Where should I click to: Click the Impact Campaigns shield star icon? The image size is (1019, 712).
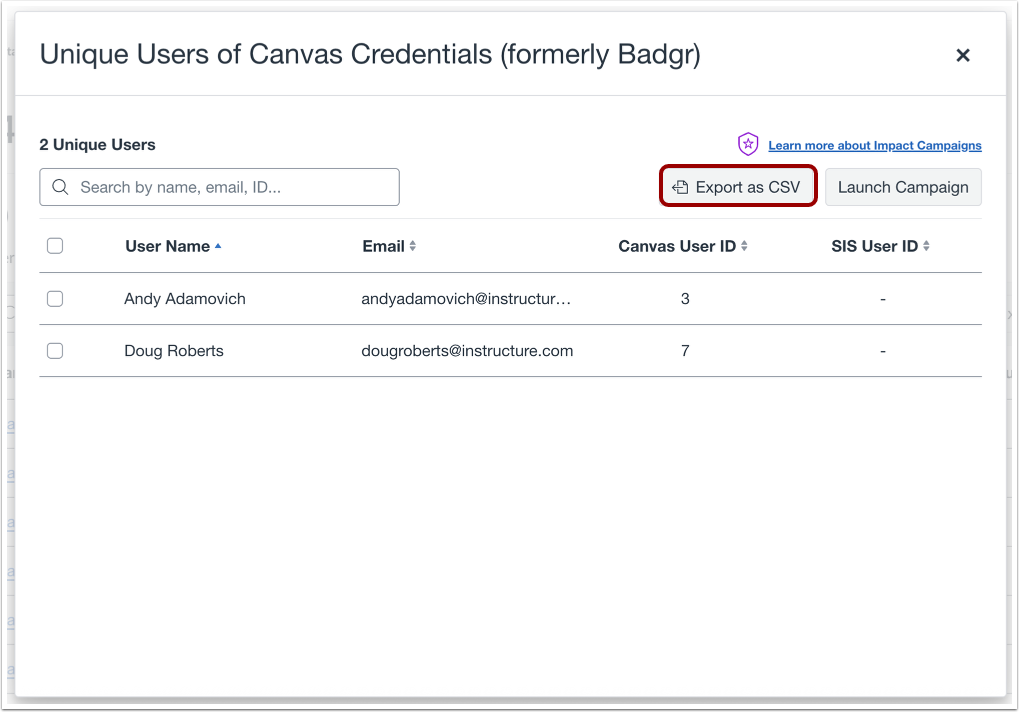pyautogui.click(x=748, y=144)
